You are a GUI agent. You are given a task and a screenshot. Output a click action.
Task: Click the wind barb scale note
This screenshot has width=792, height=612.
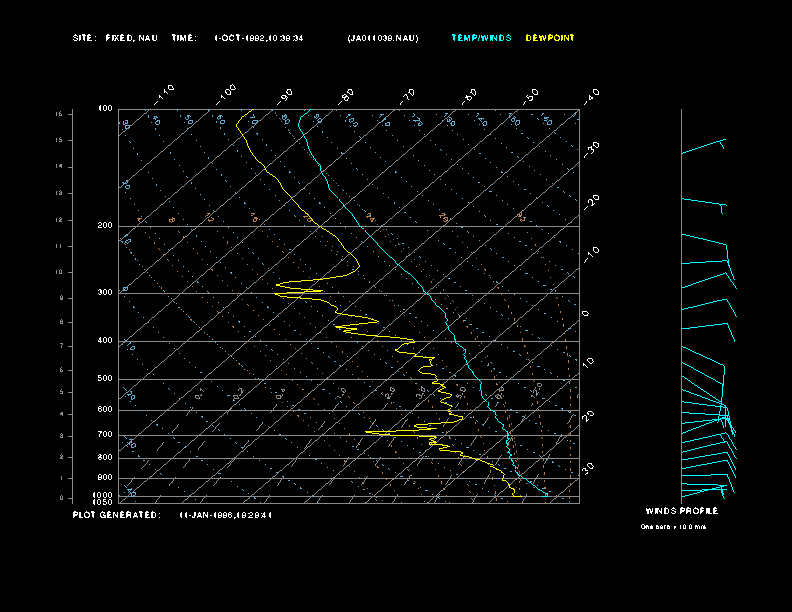point(673,526)
